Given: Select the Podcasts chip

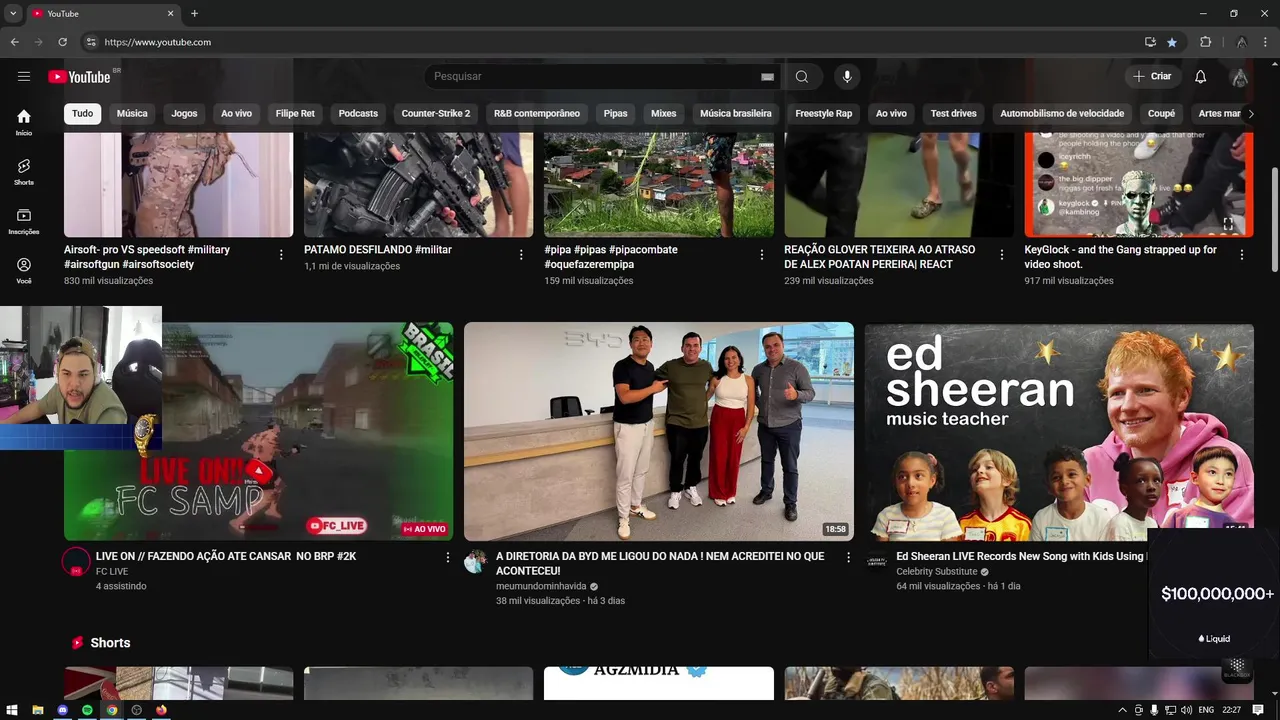Looking at the screenshot, I should click(358, 114).
